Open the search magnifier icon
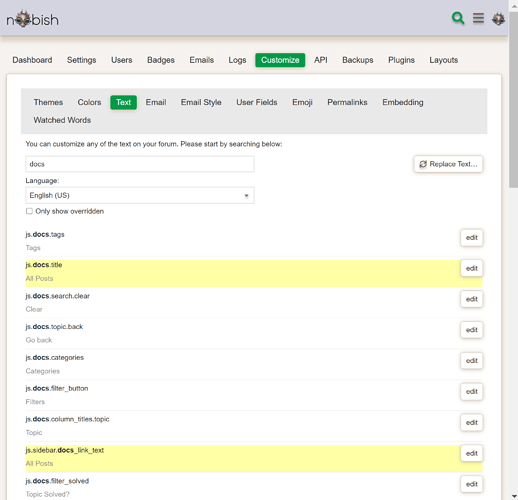Viewport: 518px width, 500px height. (x=458, y=18)
